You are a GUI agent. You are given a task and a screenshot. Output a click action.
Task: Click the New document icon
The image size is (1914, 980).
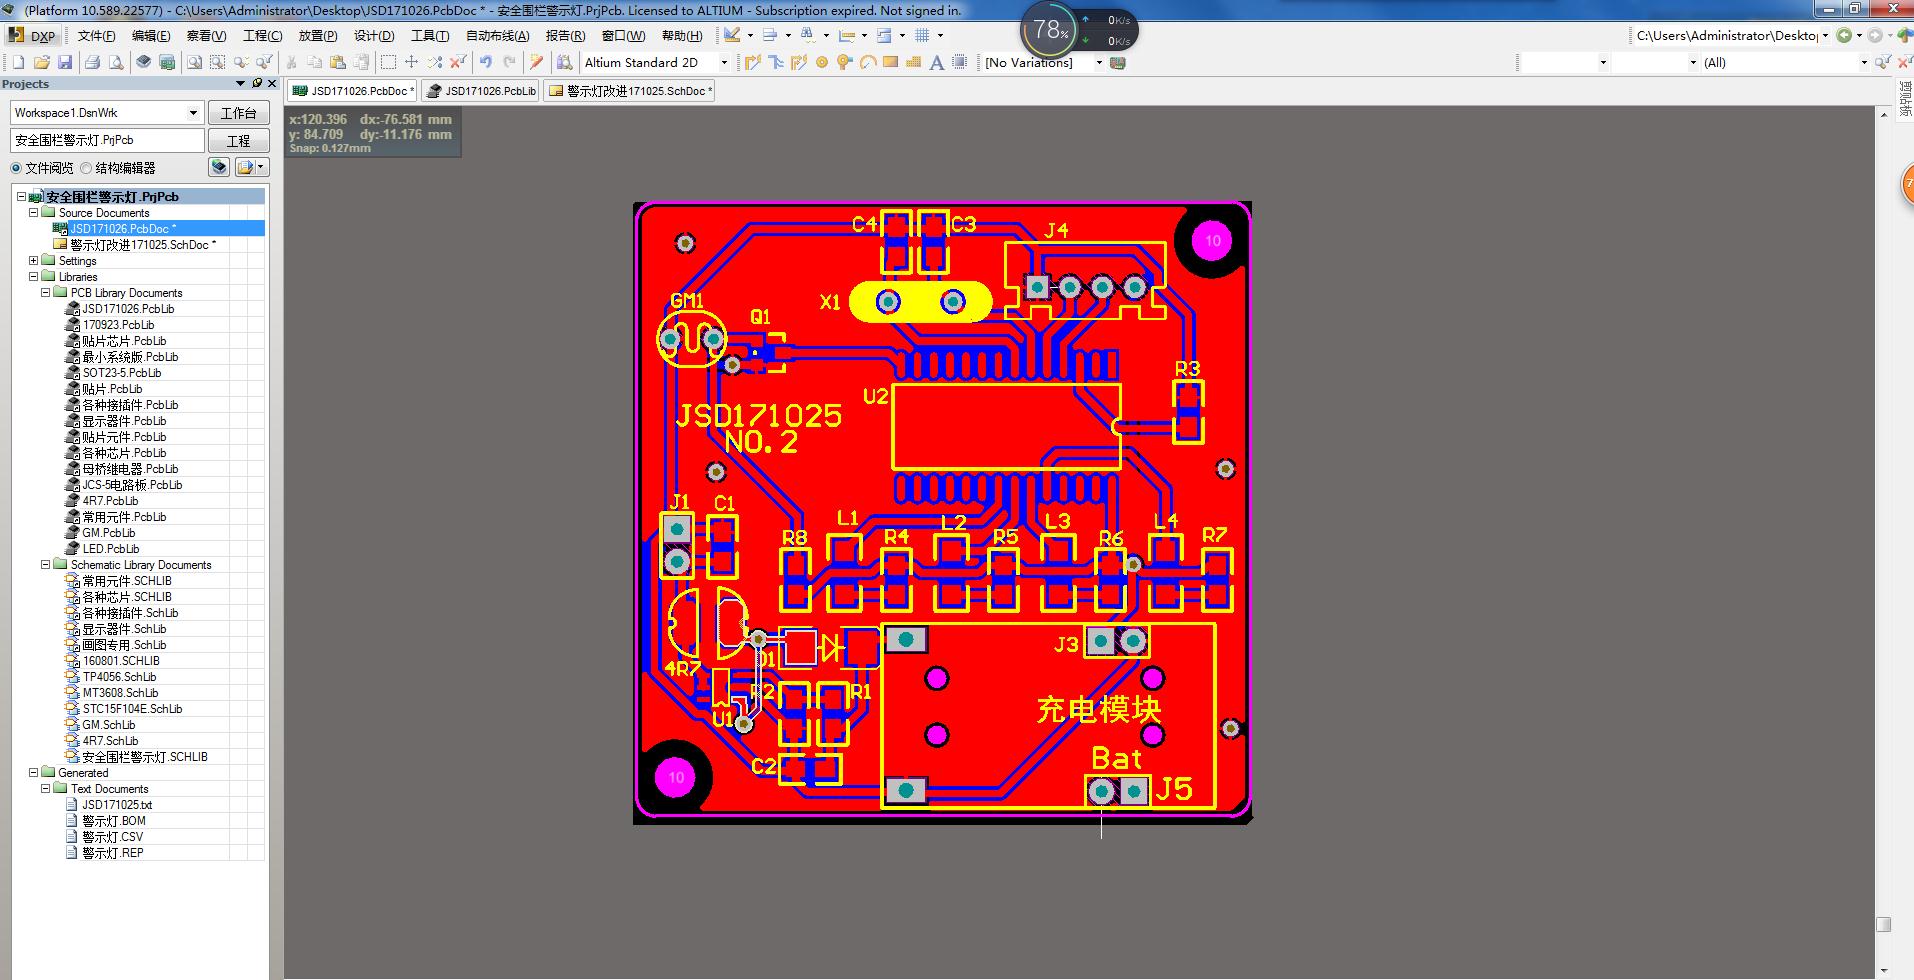pyautogui.click(x=18, y=62)
